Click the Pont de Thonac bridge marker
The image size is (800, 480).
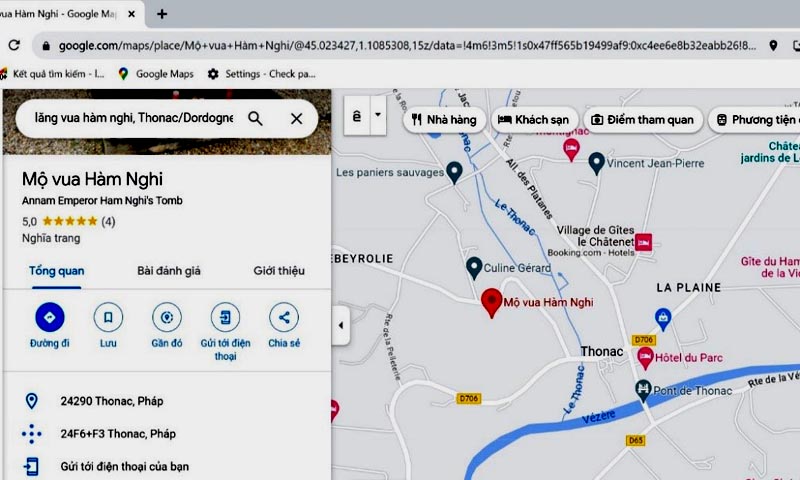pyautogui.click(x=643, y=390)
